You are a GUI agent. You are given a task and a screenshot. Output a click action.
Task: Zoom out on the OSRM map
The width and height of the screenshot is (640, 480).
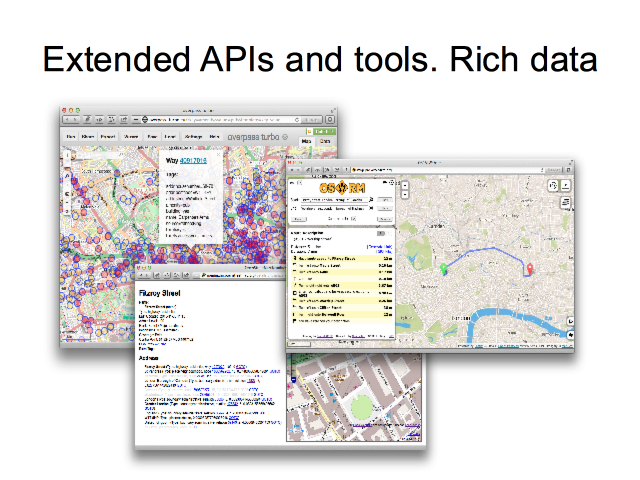point(405,194)
